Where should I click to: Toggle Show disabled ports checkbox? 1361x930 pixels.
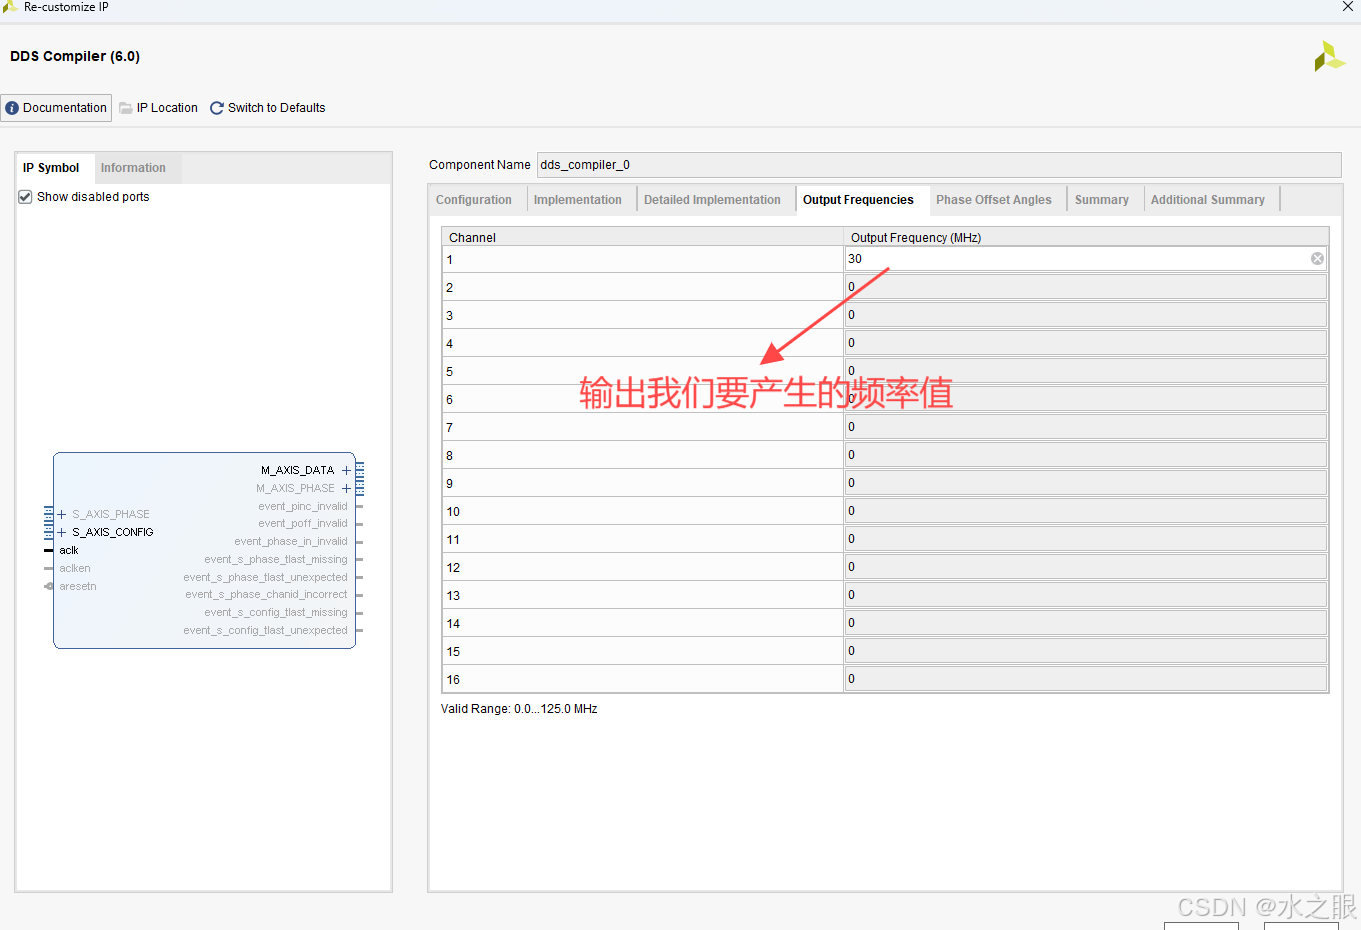(25, 197)
